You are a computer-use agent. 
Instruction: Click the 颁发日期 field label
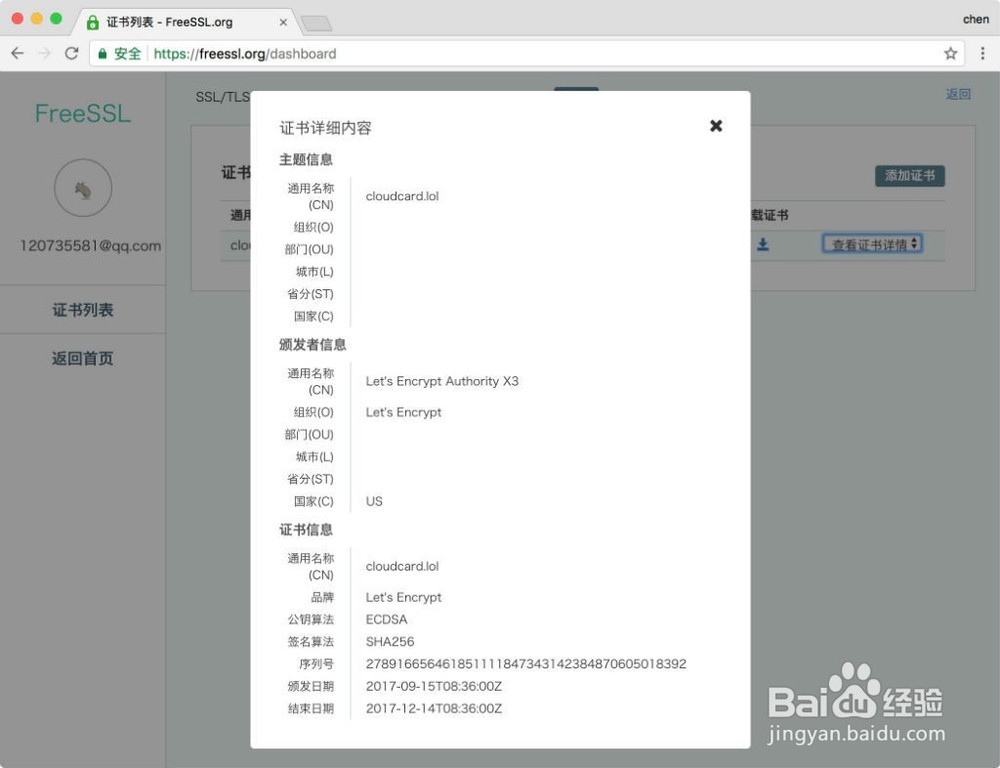(311, 686)
